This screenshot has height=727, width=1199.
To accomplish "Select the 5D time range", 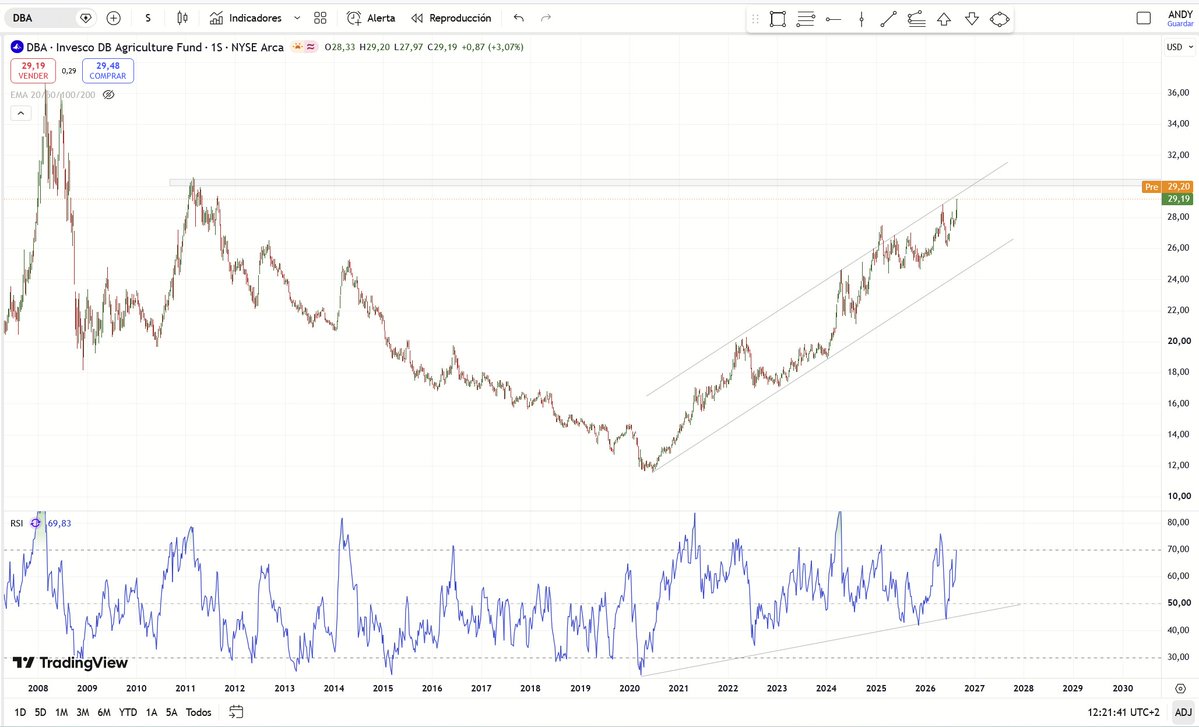I will [x=41, y=712].
